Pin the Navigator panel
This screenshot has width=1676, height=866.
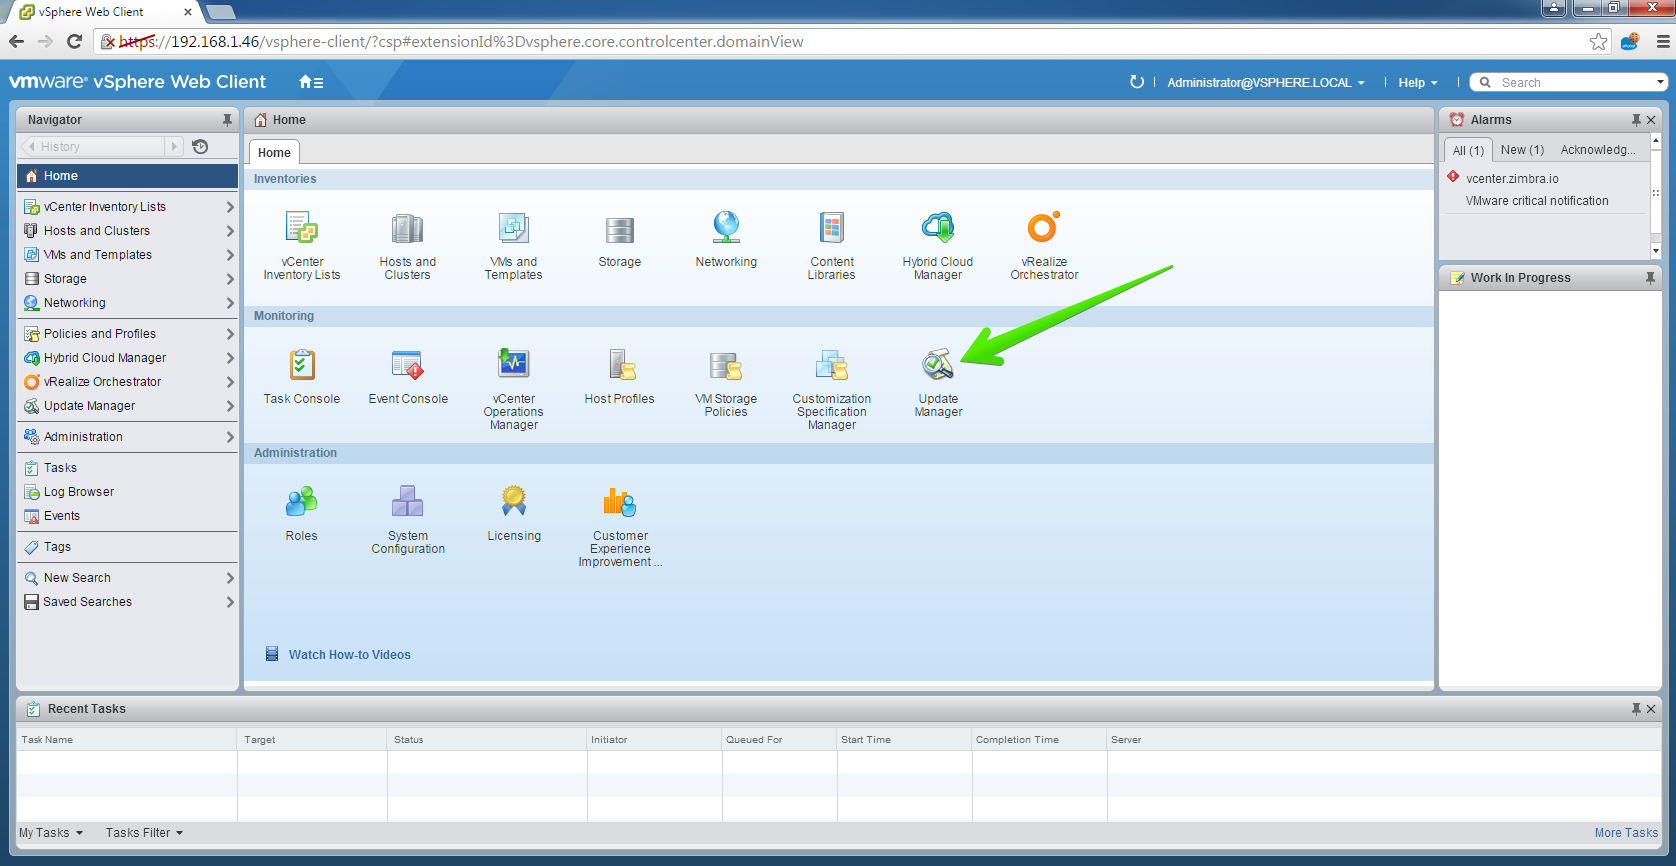[x=227, y=120]
